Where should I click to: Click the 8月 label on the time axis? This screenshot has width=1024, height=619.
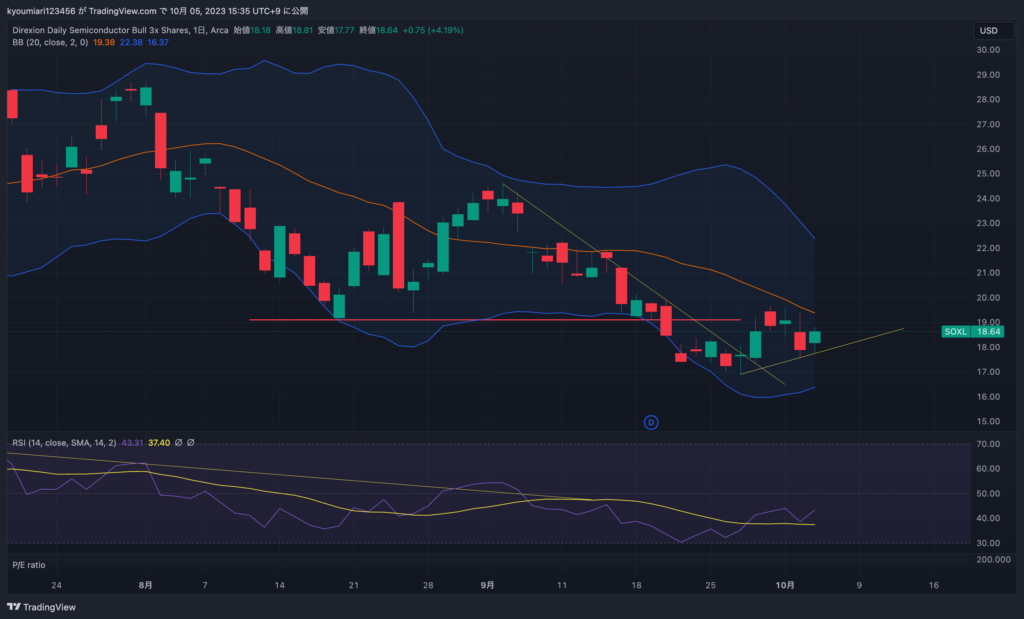click(146, 585)
